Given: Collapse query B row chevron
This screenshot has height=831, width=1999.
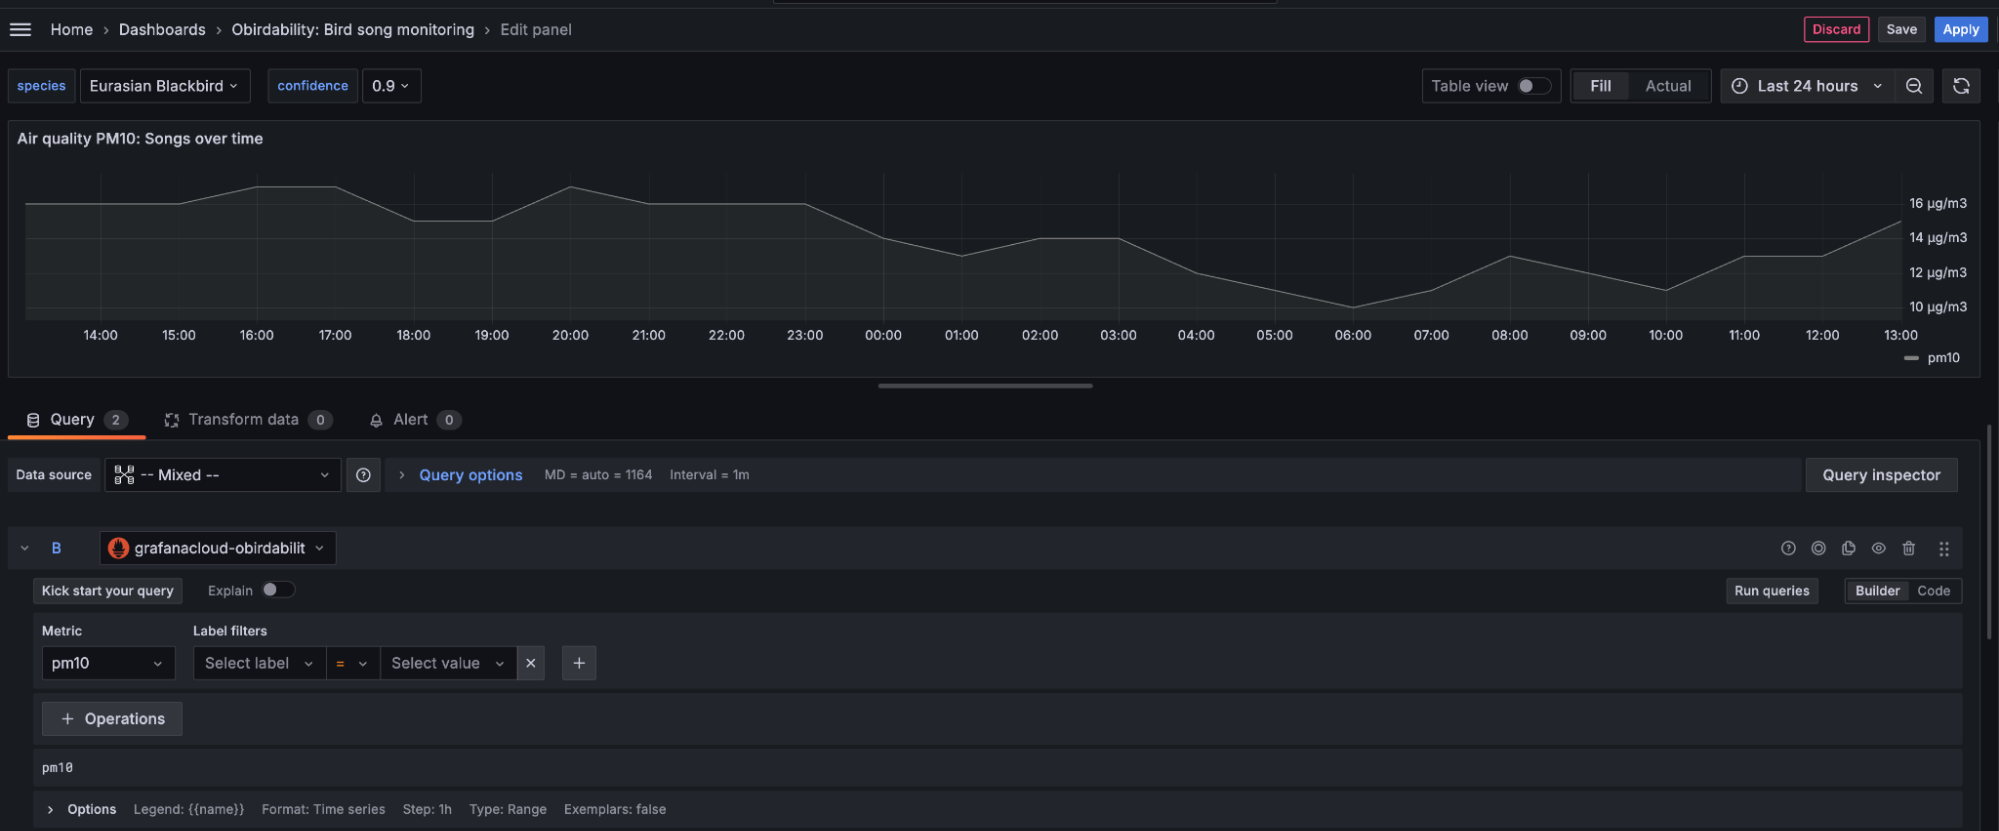Looking at the screenshot, I should [25, 548].
